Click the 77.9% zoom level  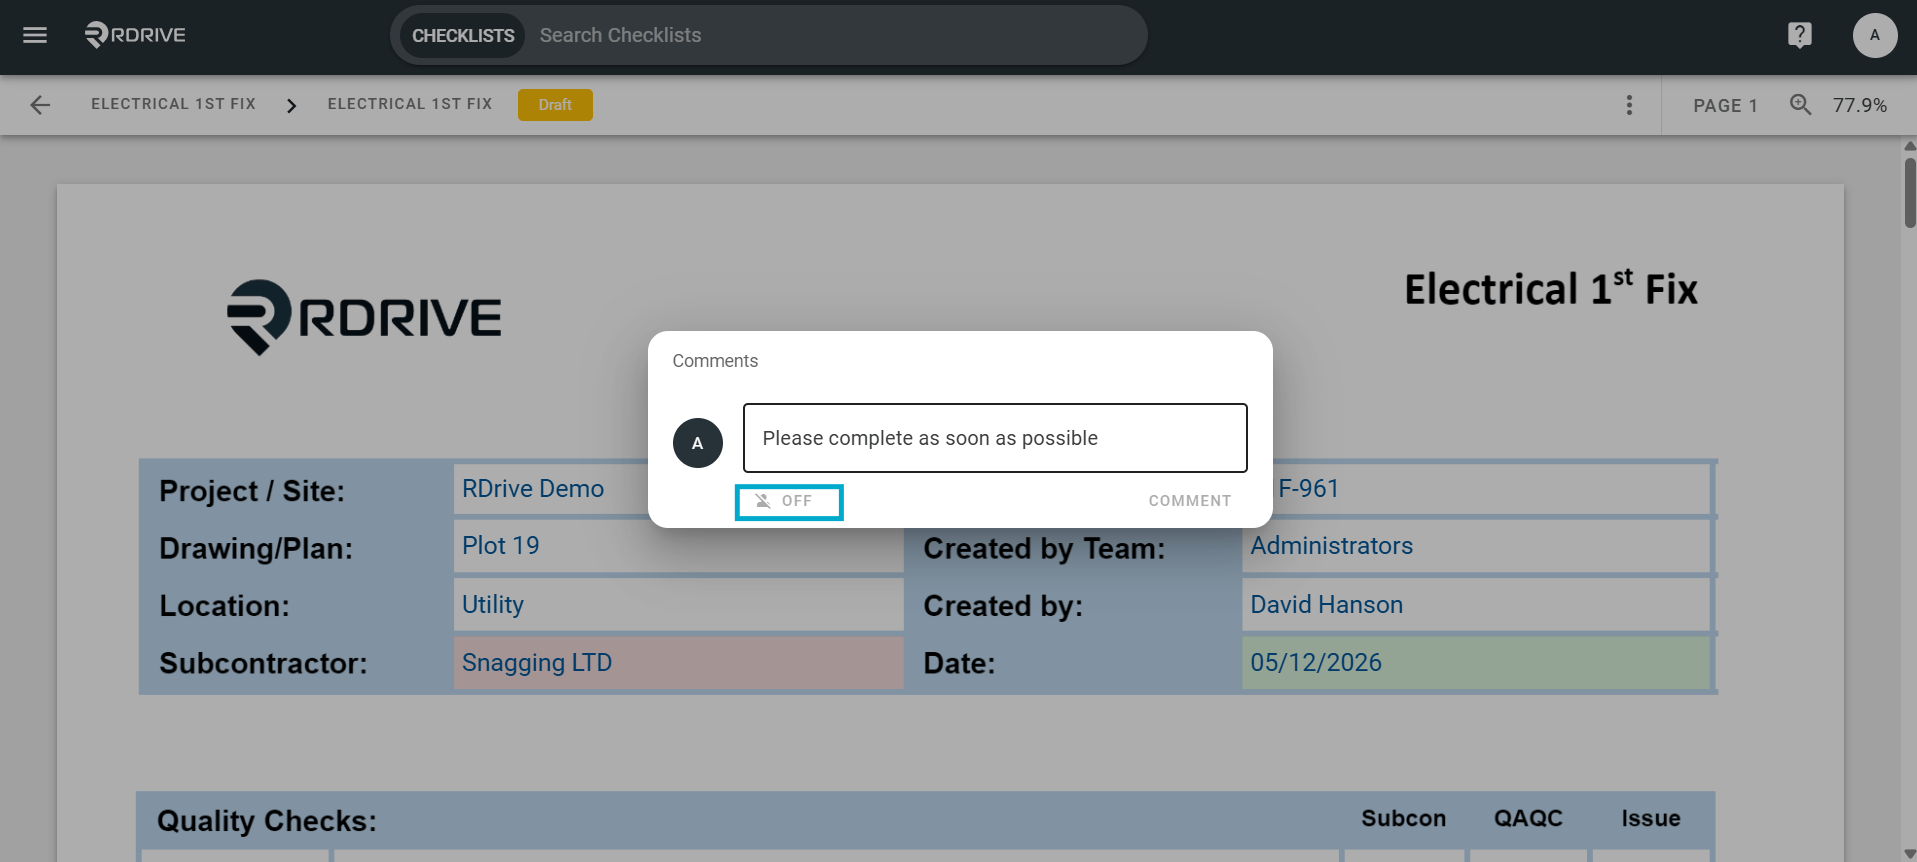click(1860, 105)
